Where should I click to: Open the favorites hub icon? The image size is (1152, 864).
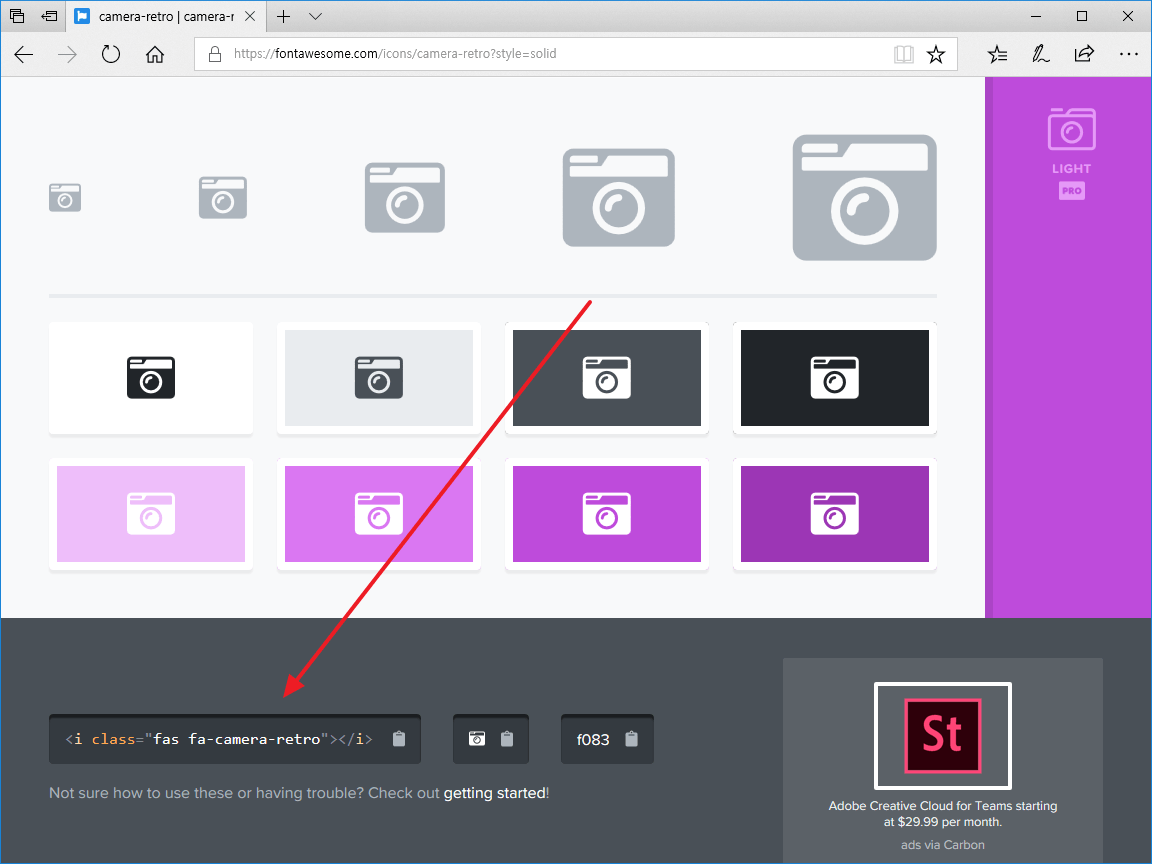pyautogui.click(x=997, y=55)
